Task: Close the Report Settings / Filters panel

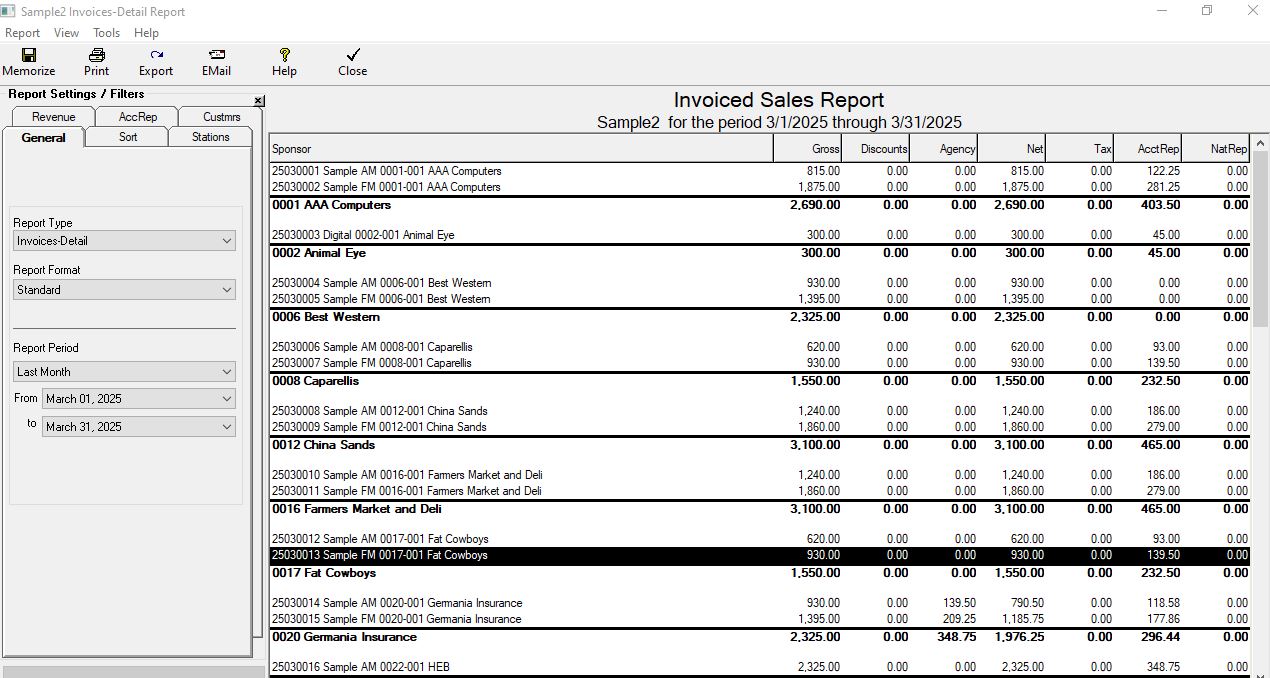Action: pyautogui.click(x=259, y=101)
